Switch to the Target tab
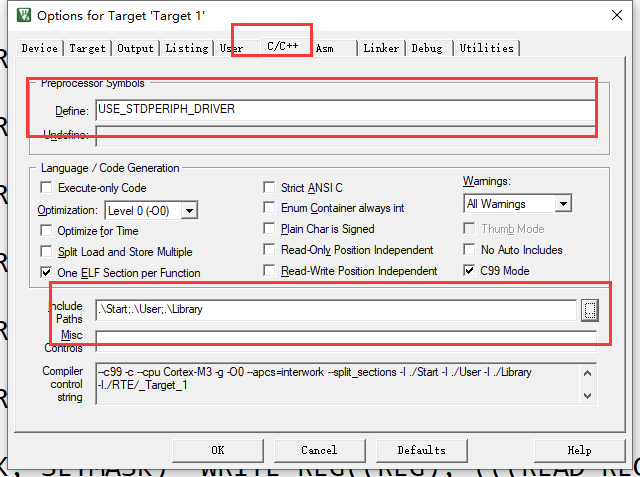Image resolution: width=640 pixels, height=477 pixels. point(87,48)
